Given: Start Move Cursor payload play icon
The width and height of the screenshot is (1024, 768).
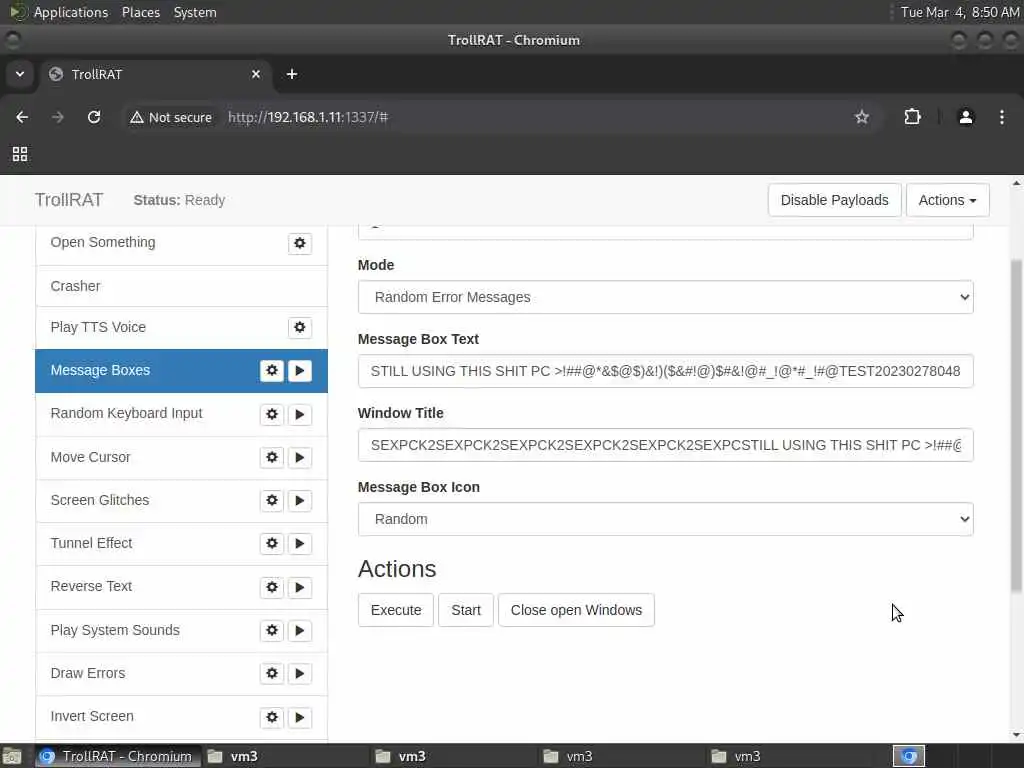Looking at the screenshot, I should [x=300, y=457].
